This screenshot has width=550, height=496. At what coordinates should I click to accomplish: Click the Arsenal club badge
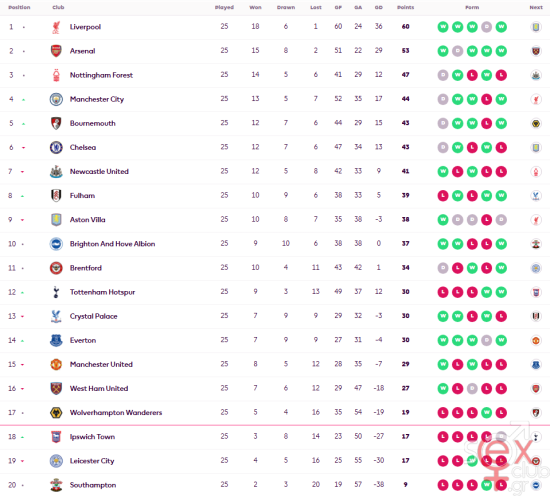pos(56,51)
